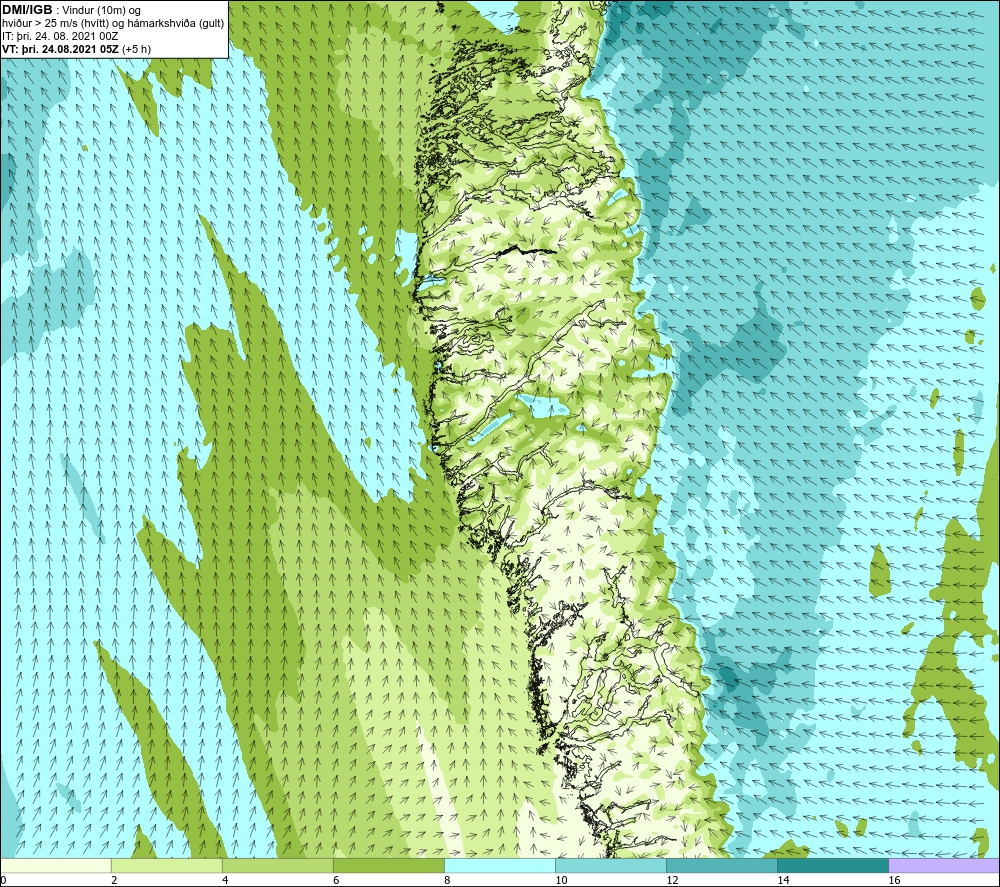This screenshot has width=1000, height=887.
Task: Click the 'VT: þri. 24.08.2021 05Z' valid time
Action: 60,49
